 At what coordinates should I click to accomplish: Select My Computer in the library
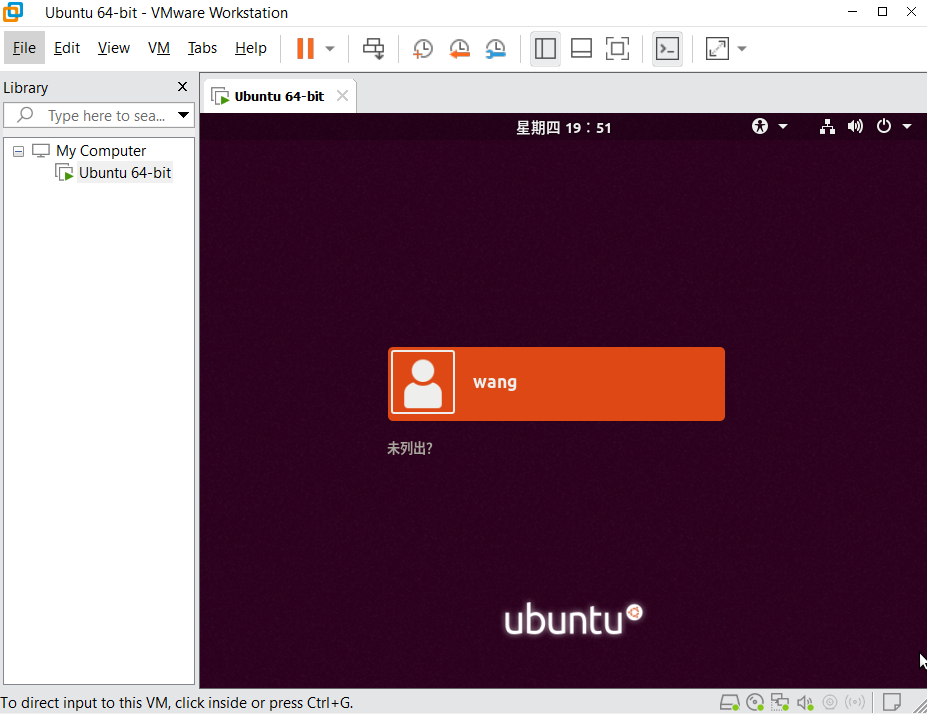[101, 151]
